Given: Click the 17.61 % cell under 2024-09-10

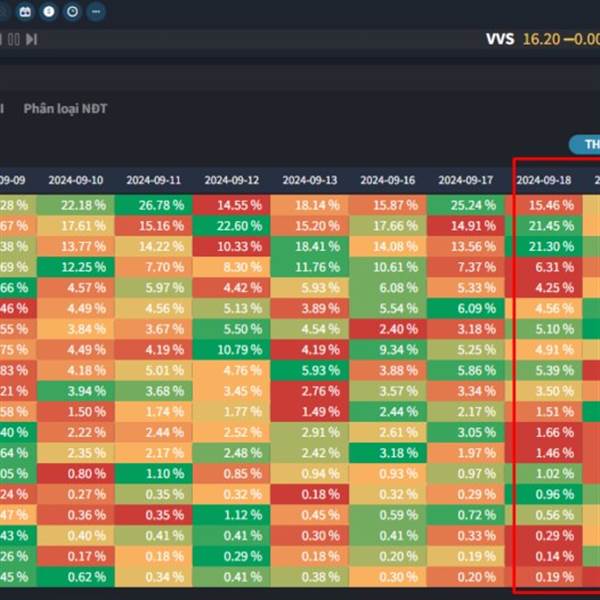Looking at the screenshot, I should coord(76,226).
